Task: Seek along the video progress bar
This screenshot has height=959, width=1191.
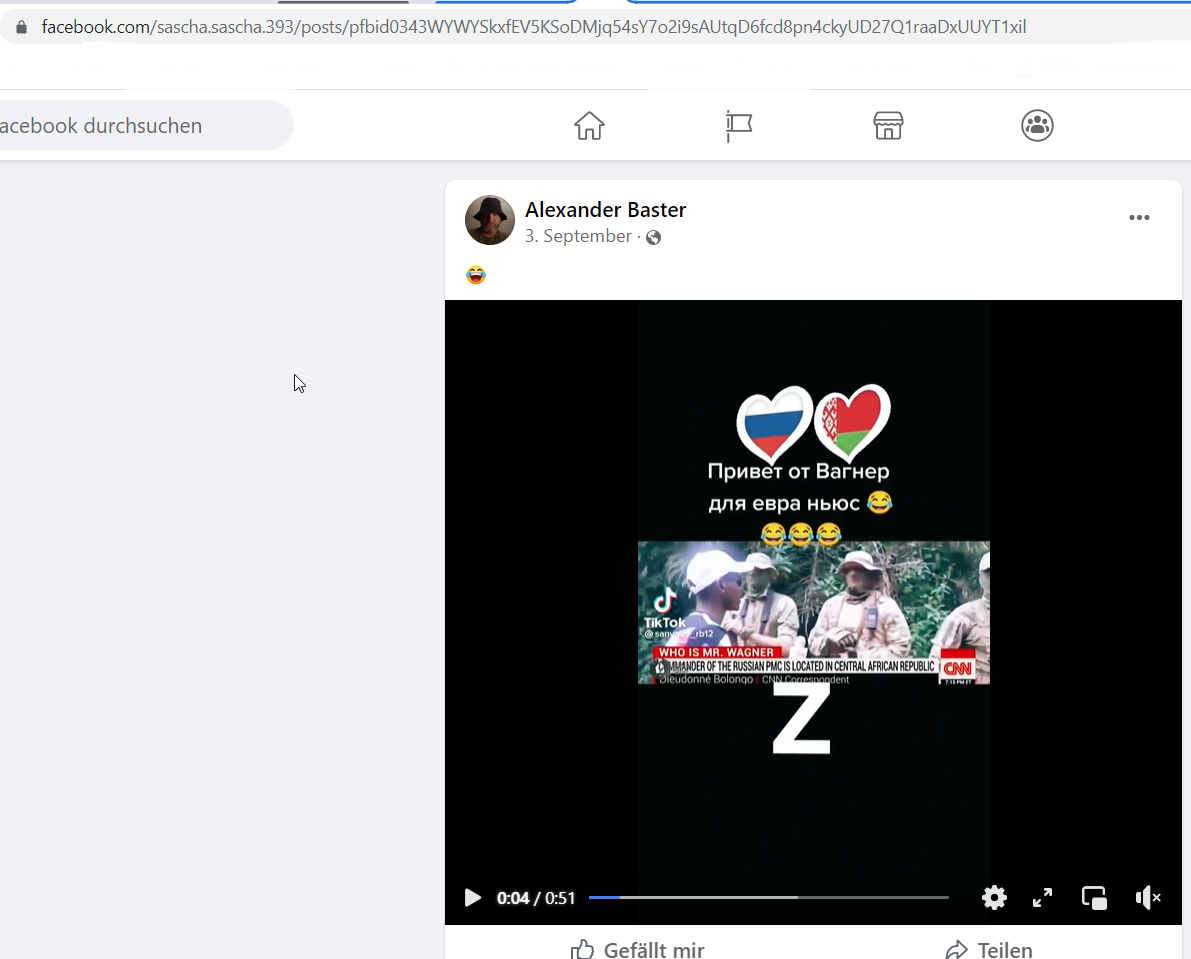Action: click(x=768, y=897)
